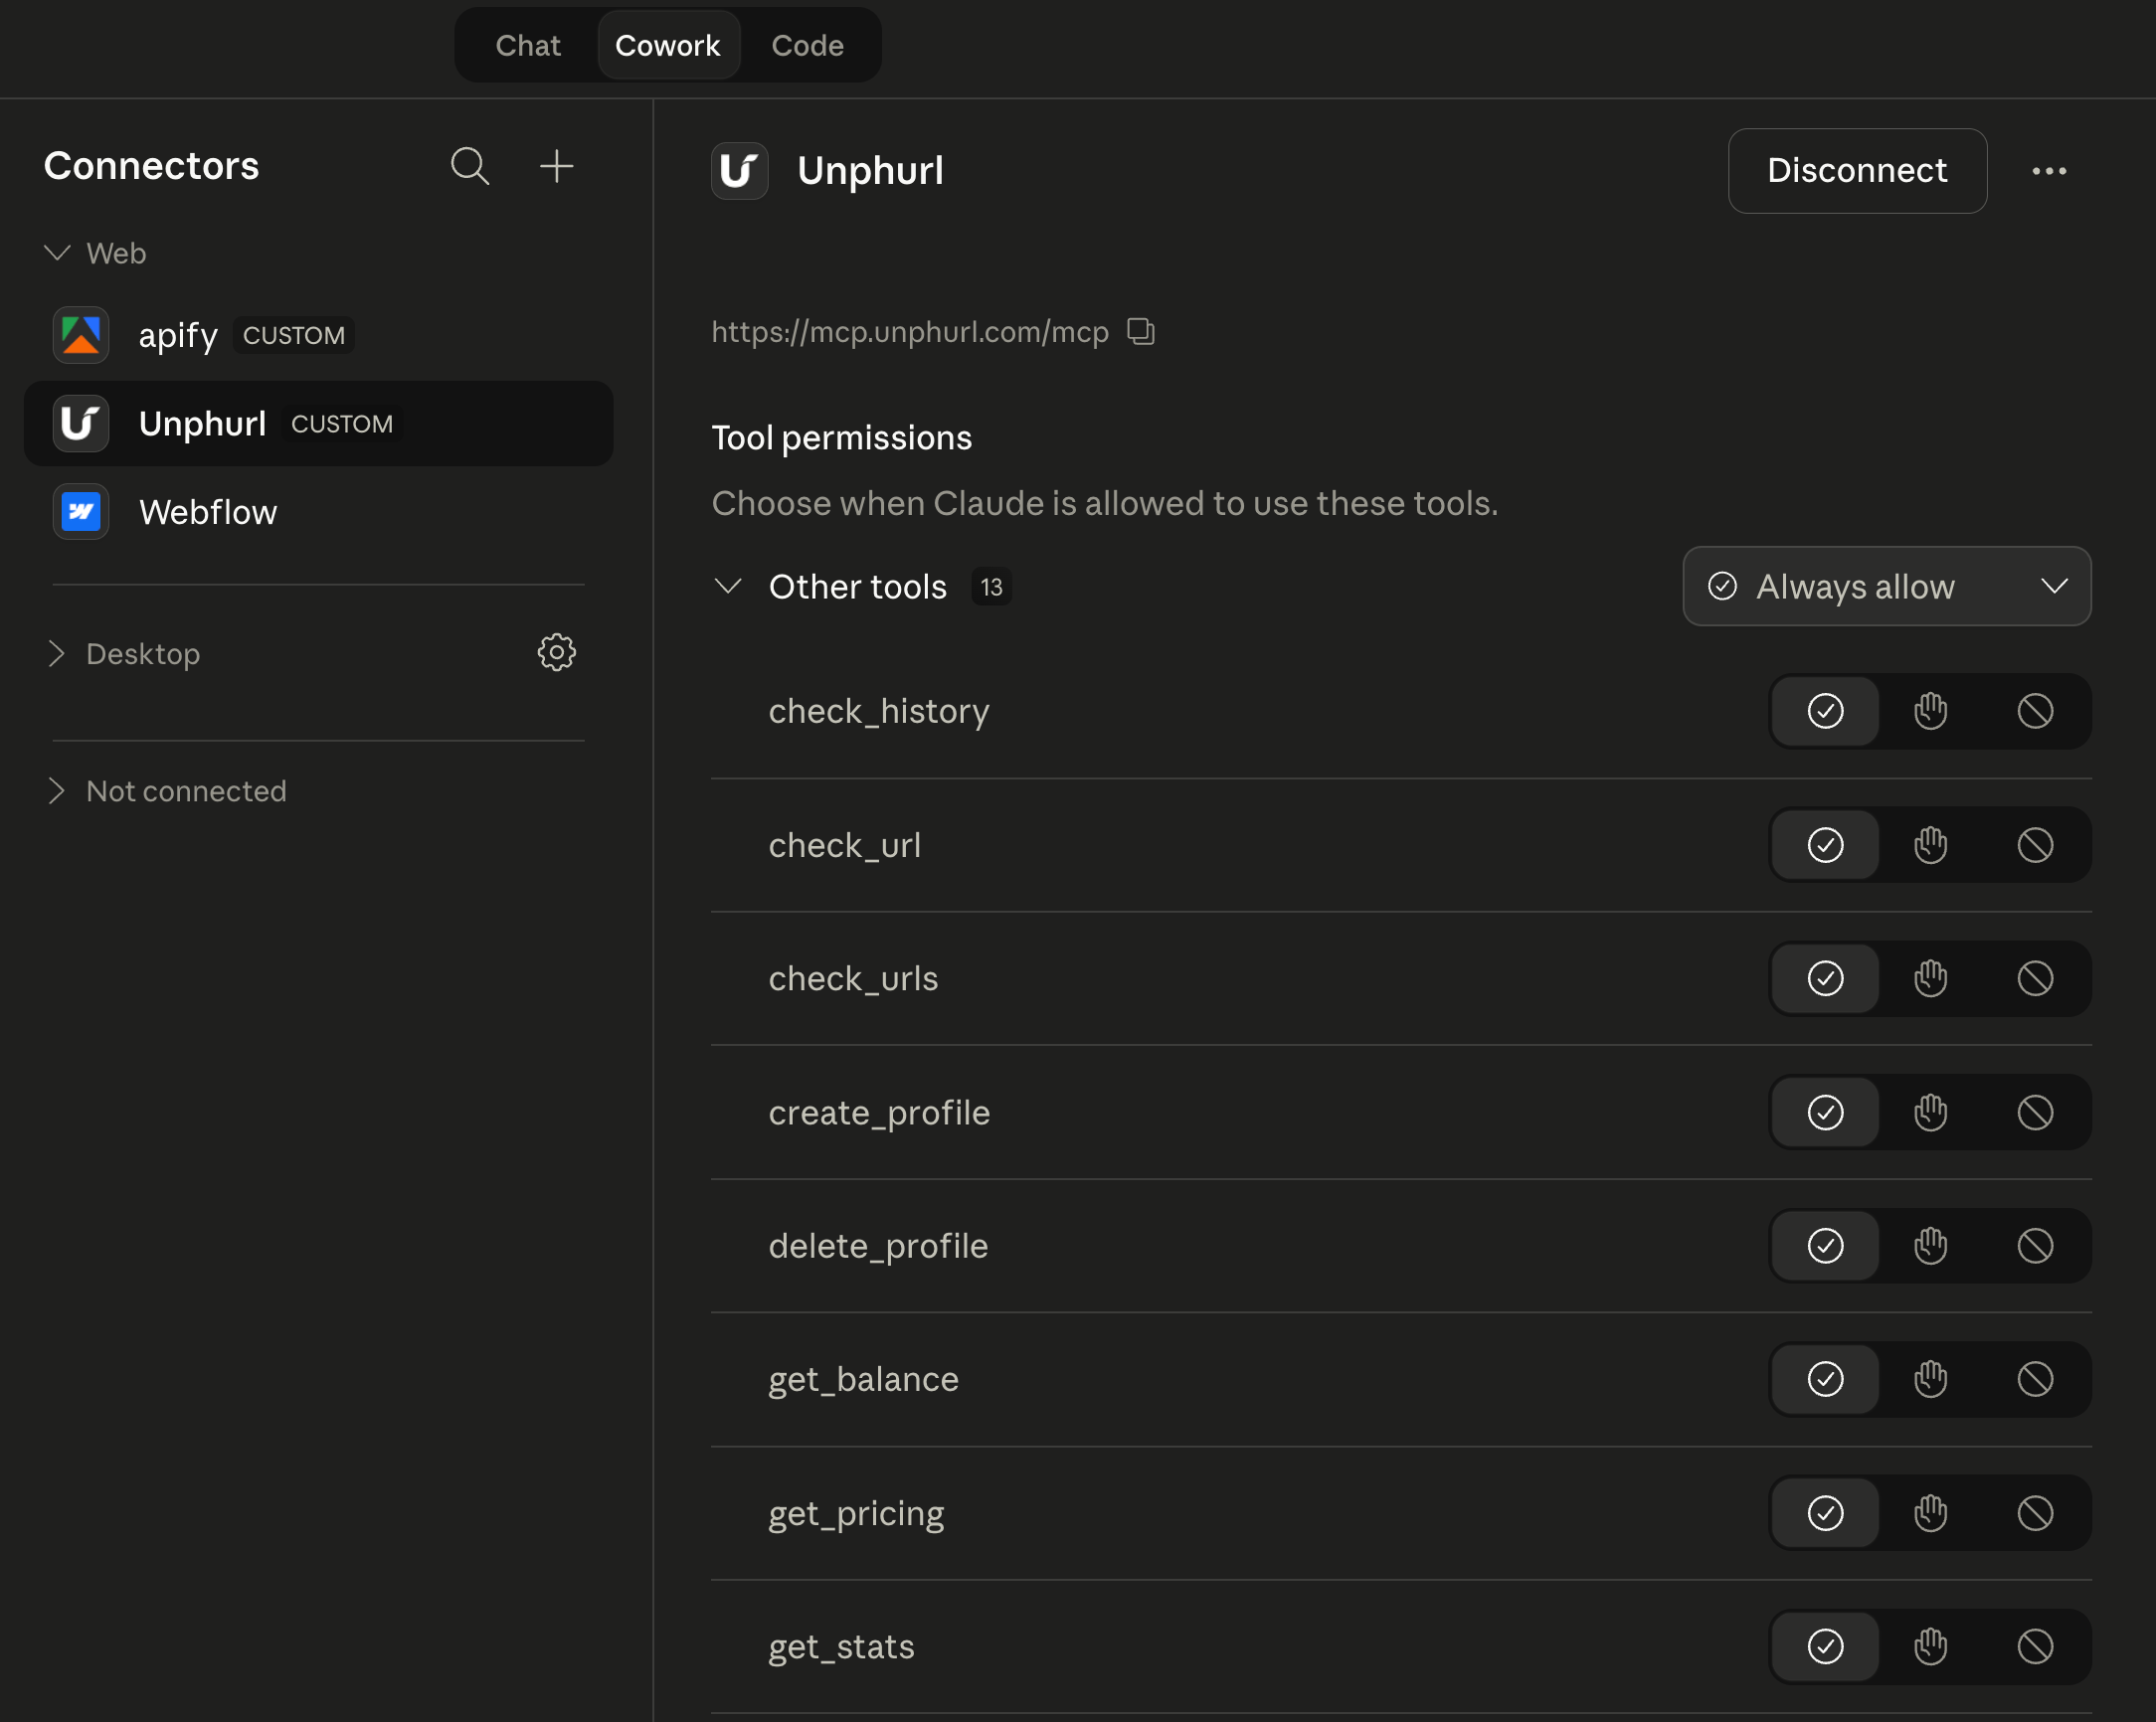Set delete_profile to always allow

click(x=1825, y=1245)
